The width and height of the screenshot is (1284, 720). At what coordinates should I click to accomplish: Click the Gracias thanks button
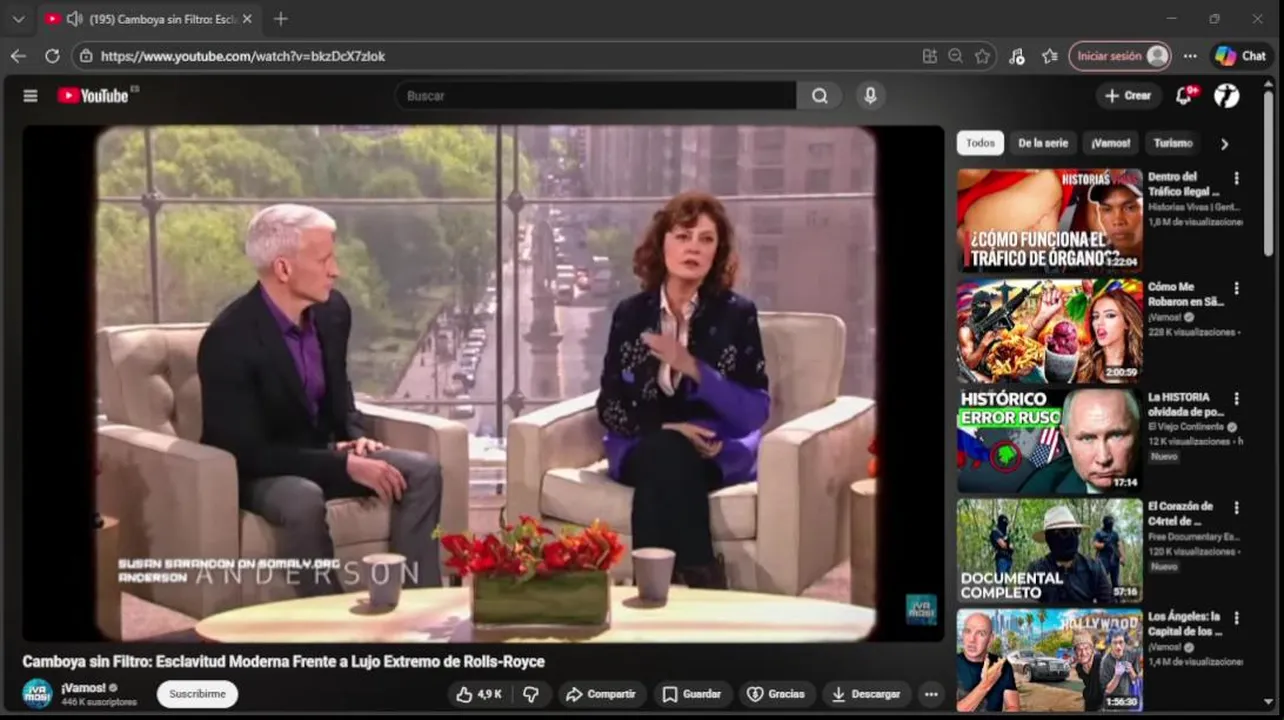click(x=776, y=694)
